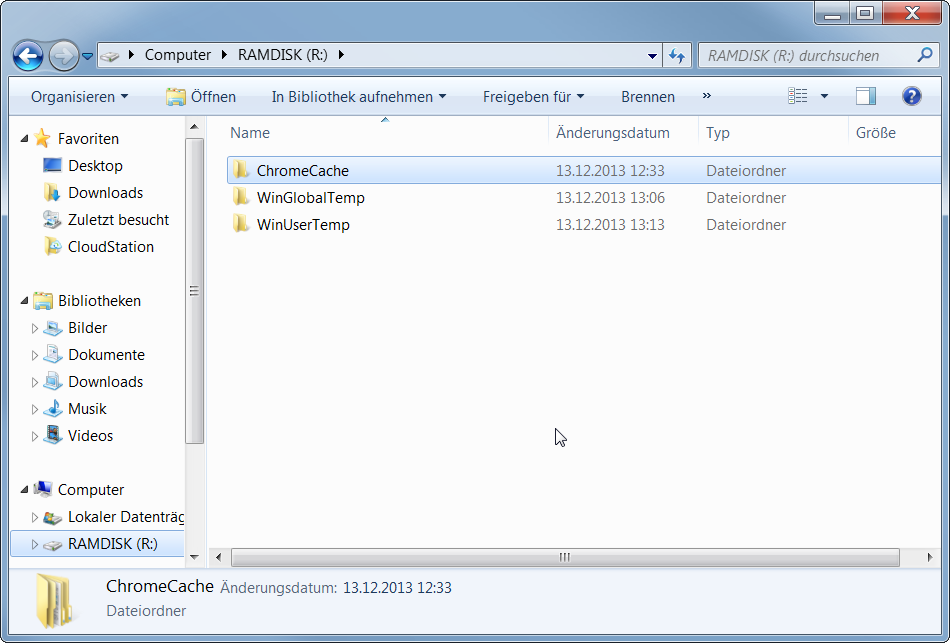Click the address bar refresh icon
Viewport: 950px width, 643px height.
coord(677,56)
